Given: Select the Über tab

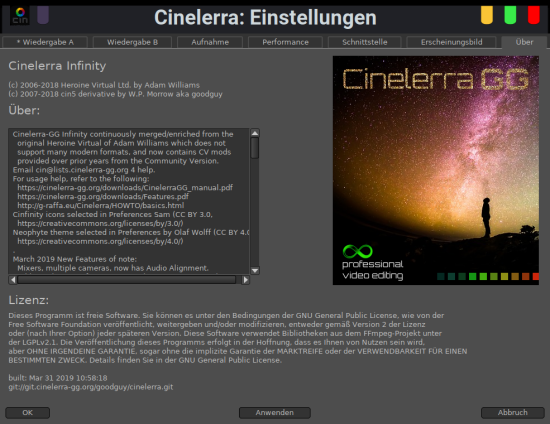Looking at the screenshot, I should pos(524,42).
